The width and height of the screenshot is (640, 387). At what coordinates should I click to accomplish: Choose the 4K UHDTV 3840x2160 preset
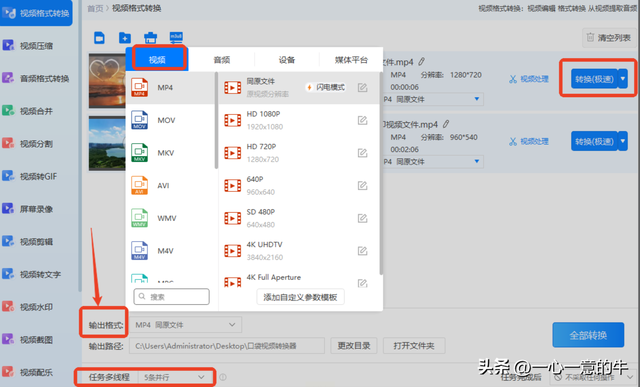point(299,251)
